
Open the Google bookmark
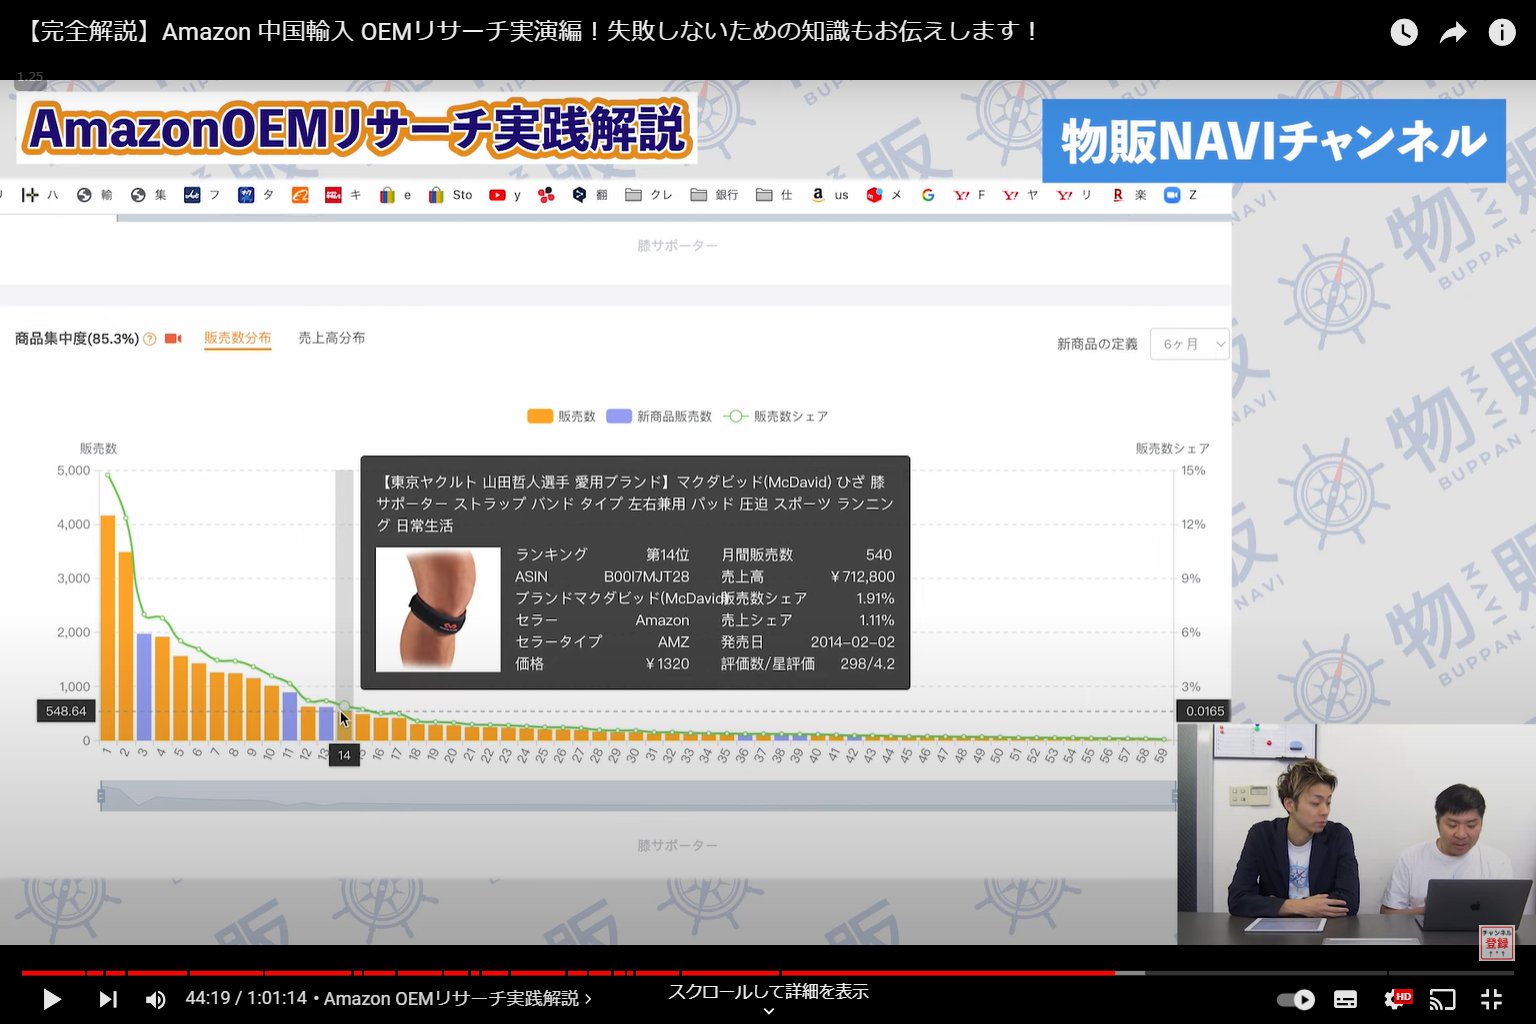[928, 195]
